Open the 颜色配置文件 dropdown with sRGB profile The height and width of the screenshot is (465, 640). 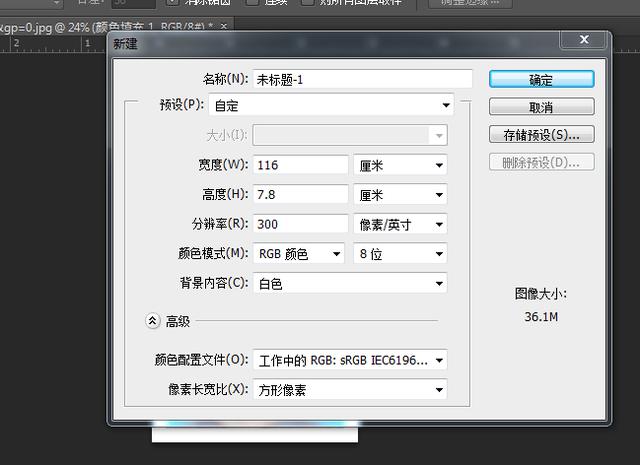coord(350,360)
